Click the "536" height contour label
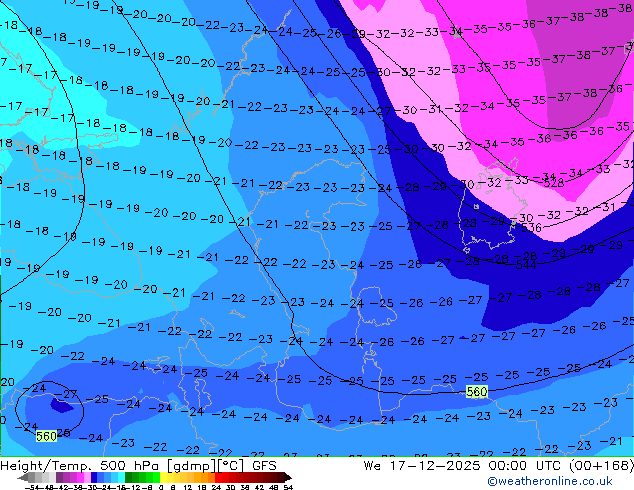Viewport: 634px width, 490px height. (x=531, y=228)
